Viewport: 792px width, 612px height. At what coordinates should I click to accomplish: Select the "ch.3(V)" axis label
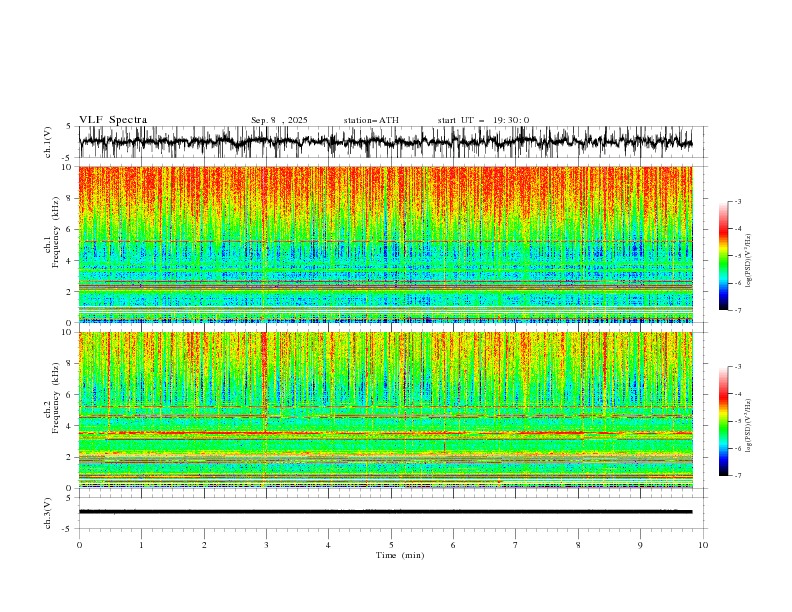[48, 513]
